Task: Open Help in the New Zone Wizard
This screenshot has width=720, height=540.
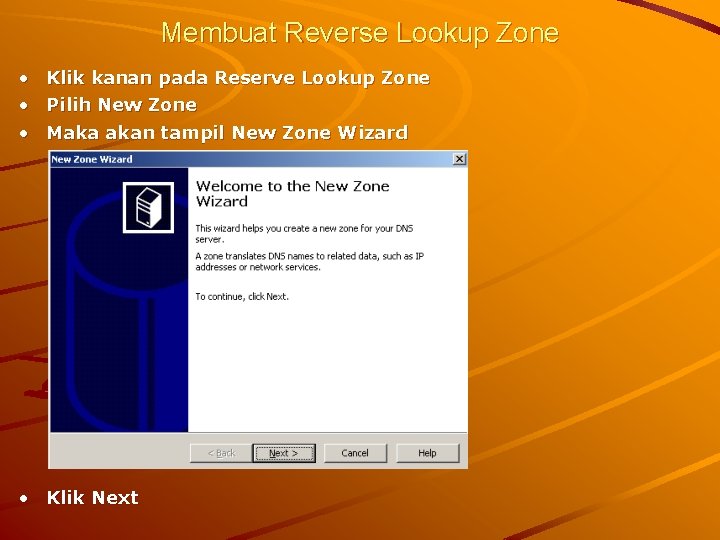Action: 427,453
